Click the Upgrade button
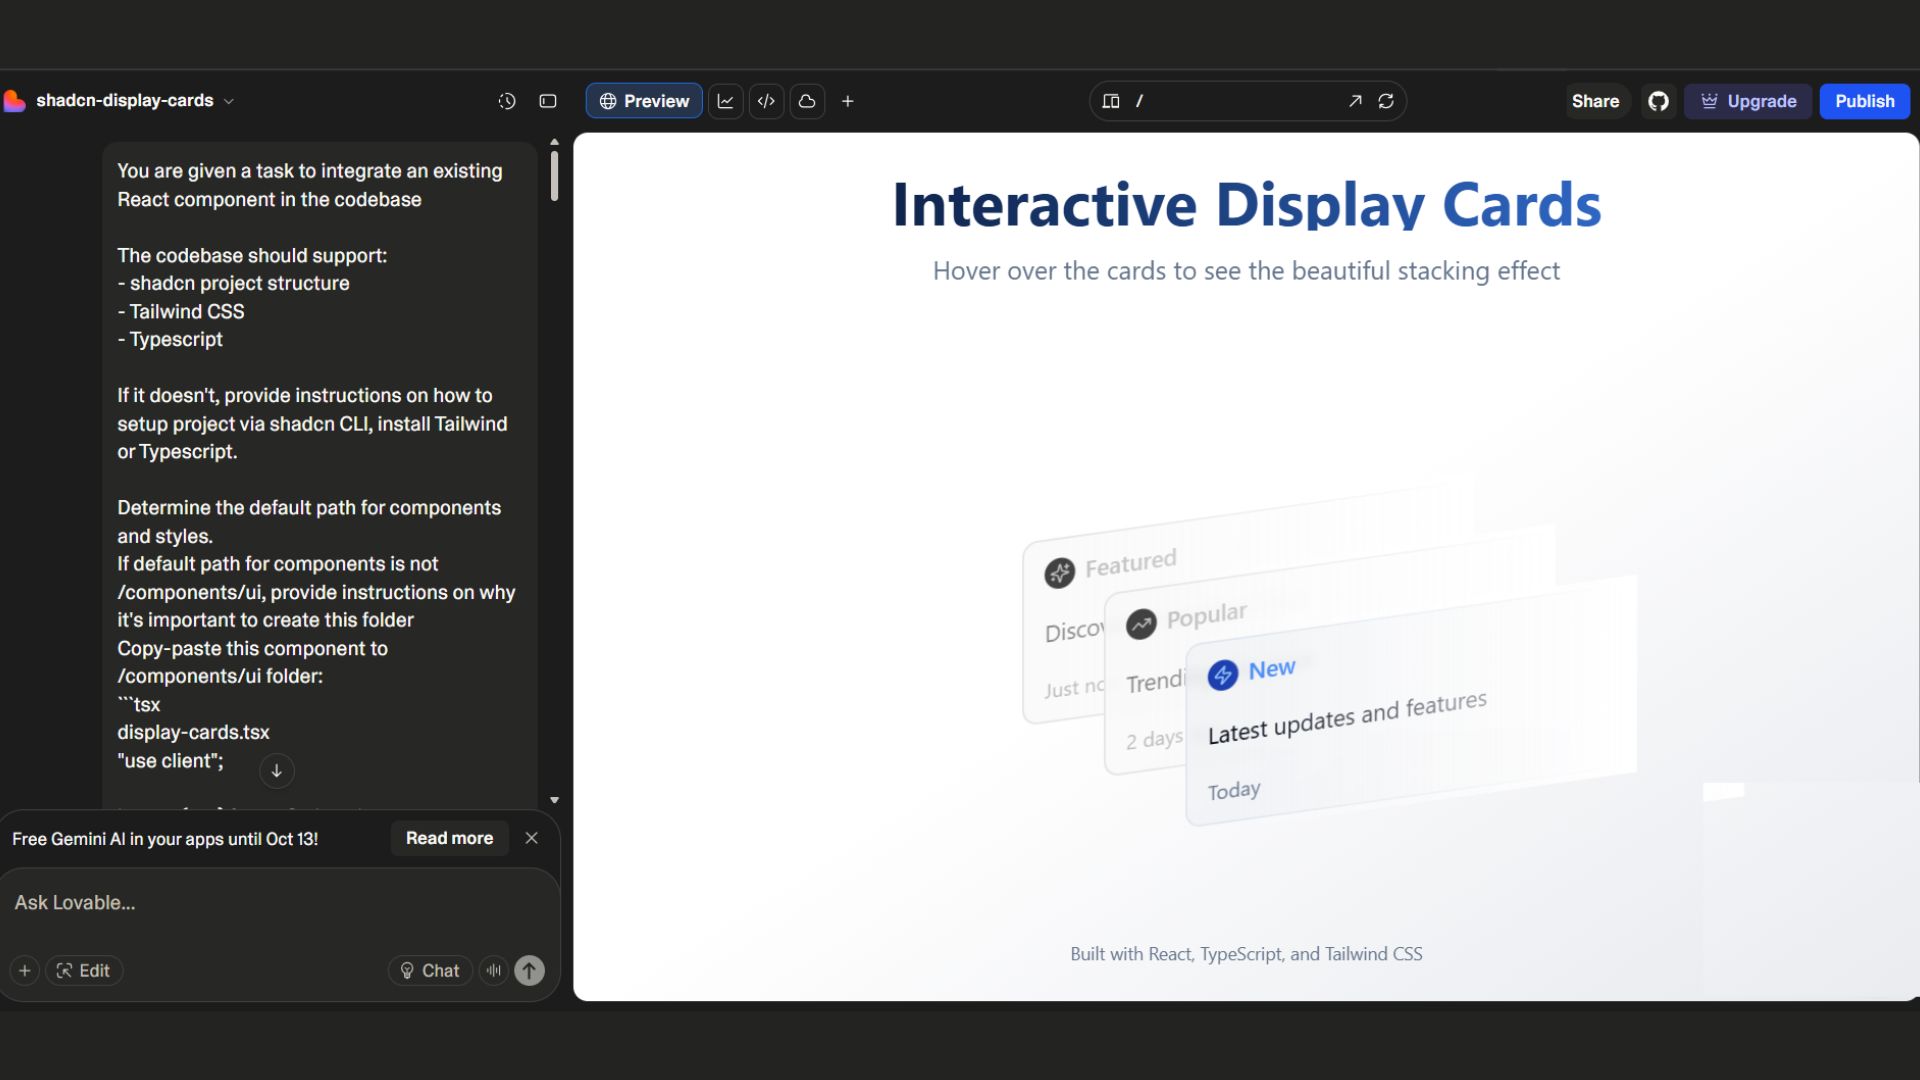The width and height of the screenshot is (1920, 1080). coord(1748,101)
